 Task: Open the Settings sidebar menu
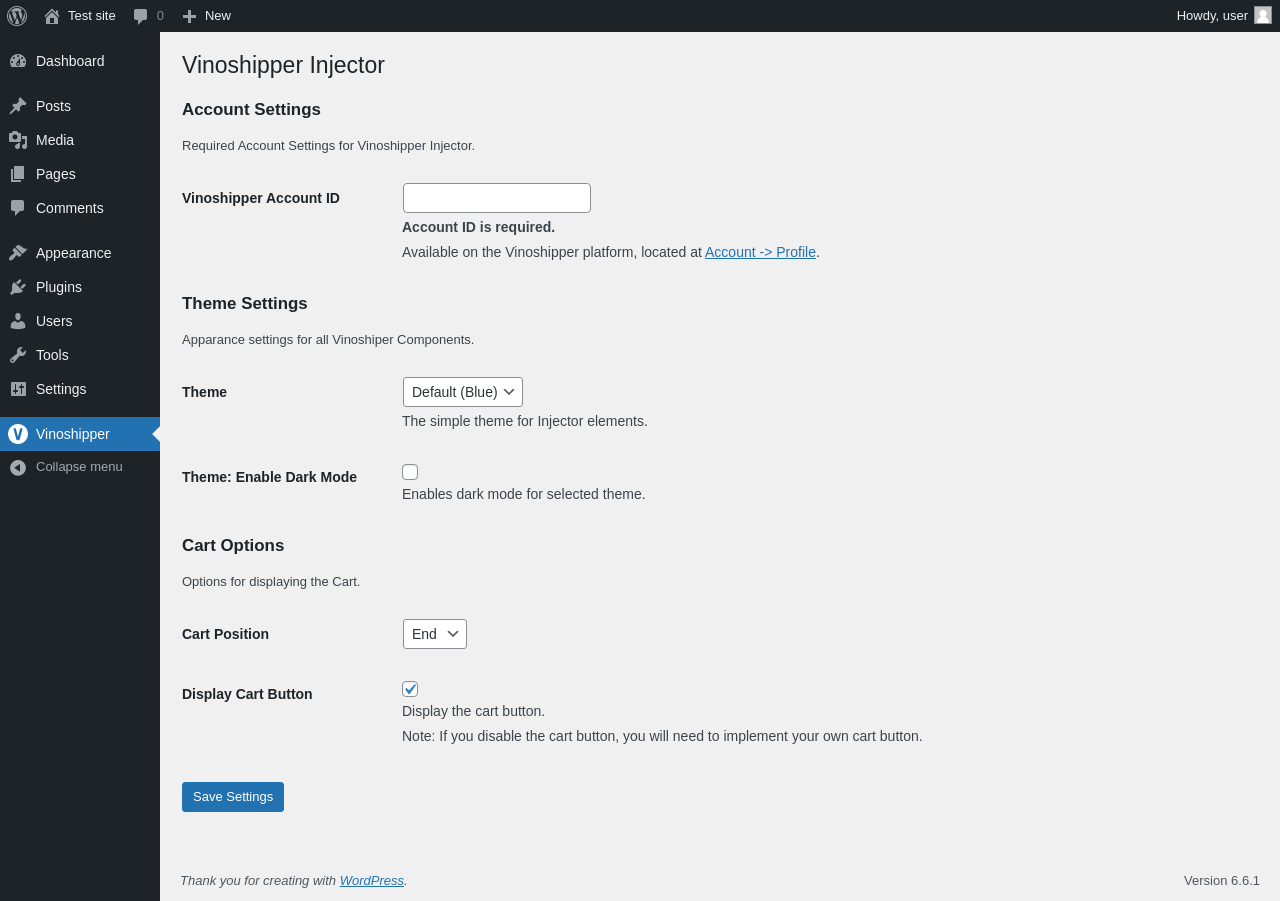pos(80,389)
